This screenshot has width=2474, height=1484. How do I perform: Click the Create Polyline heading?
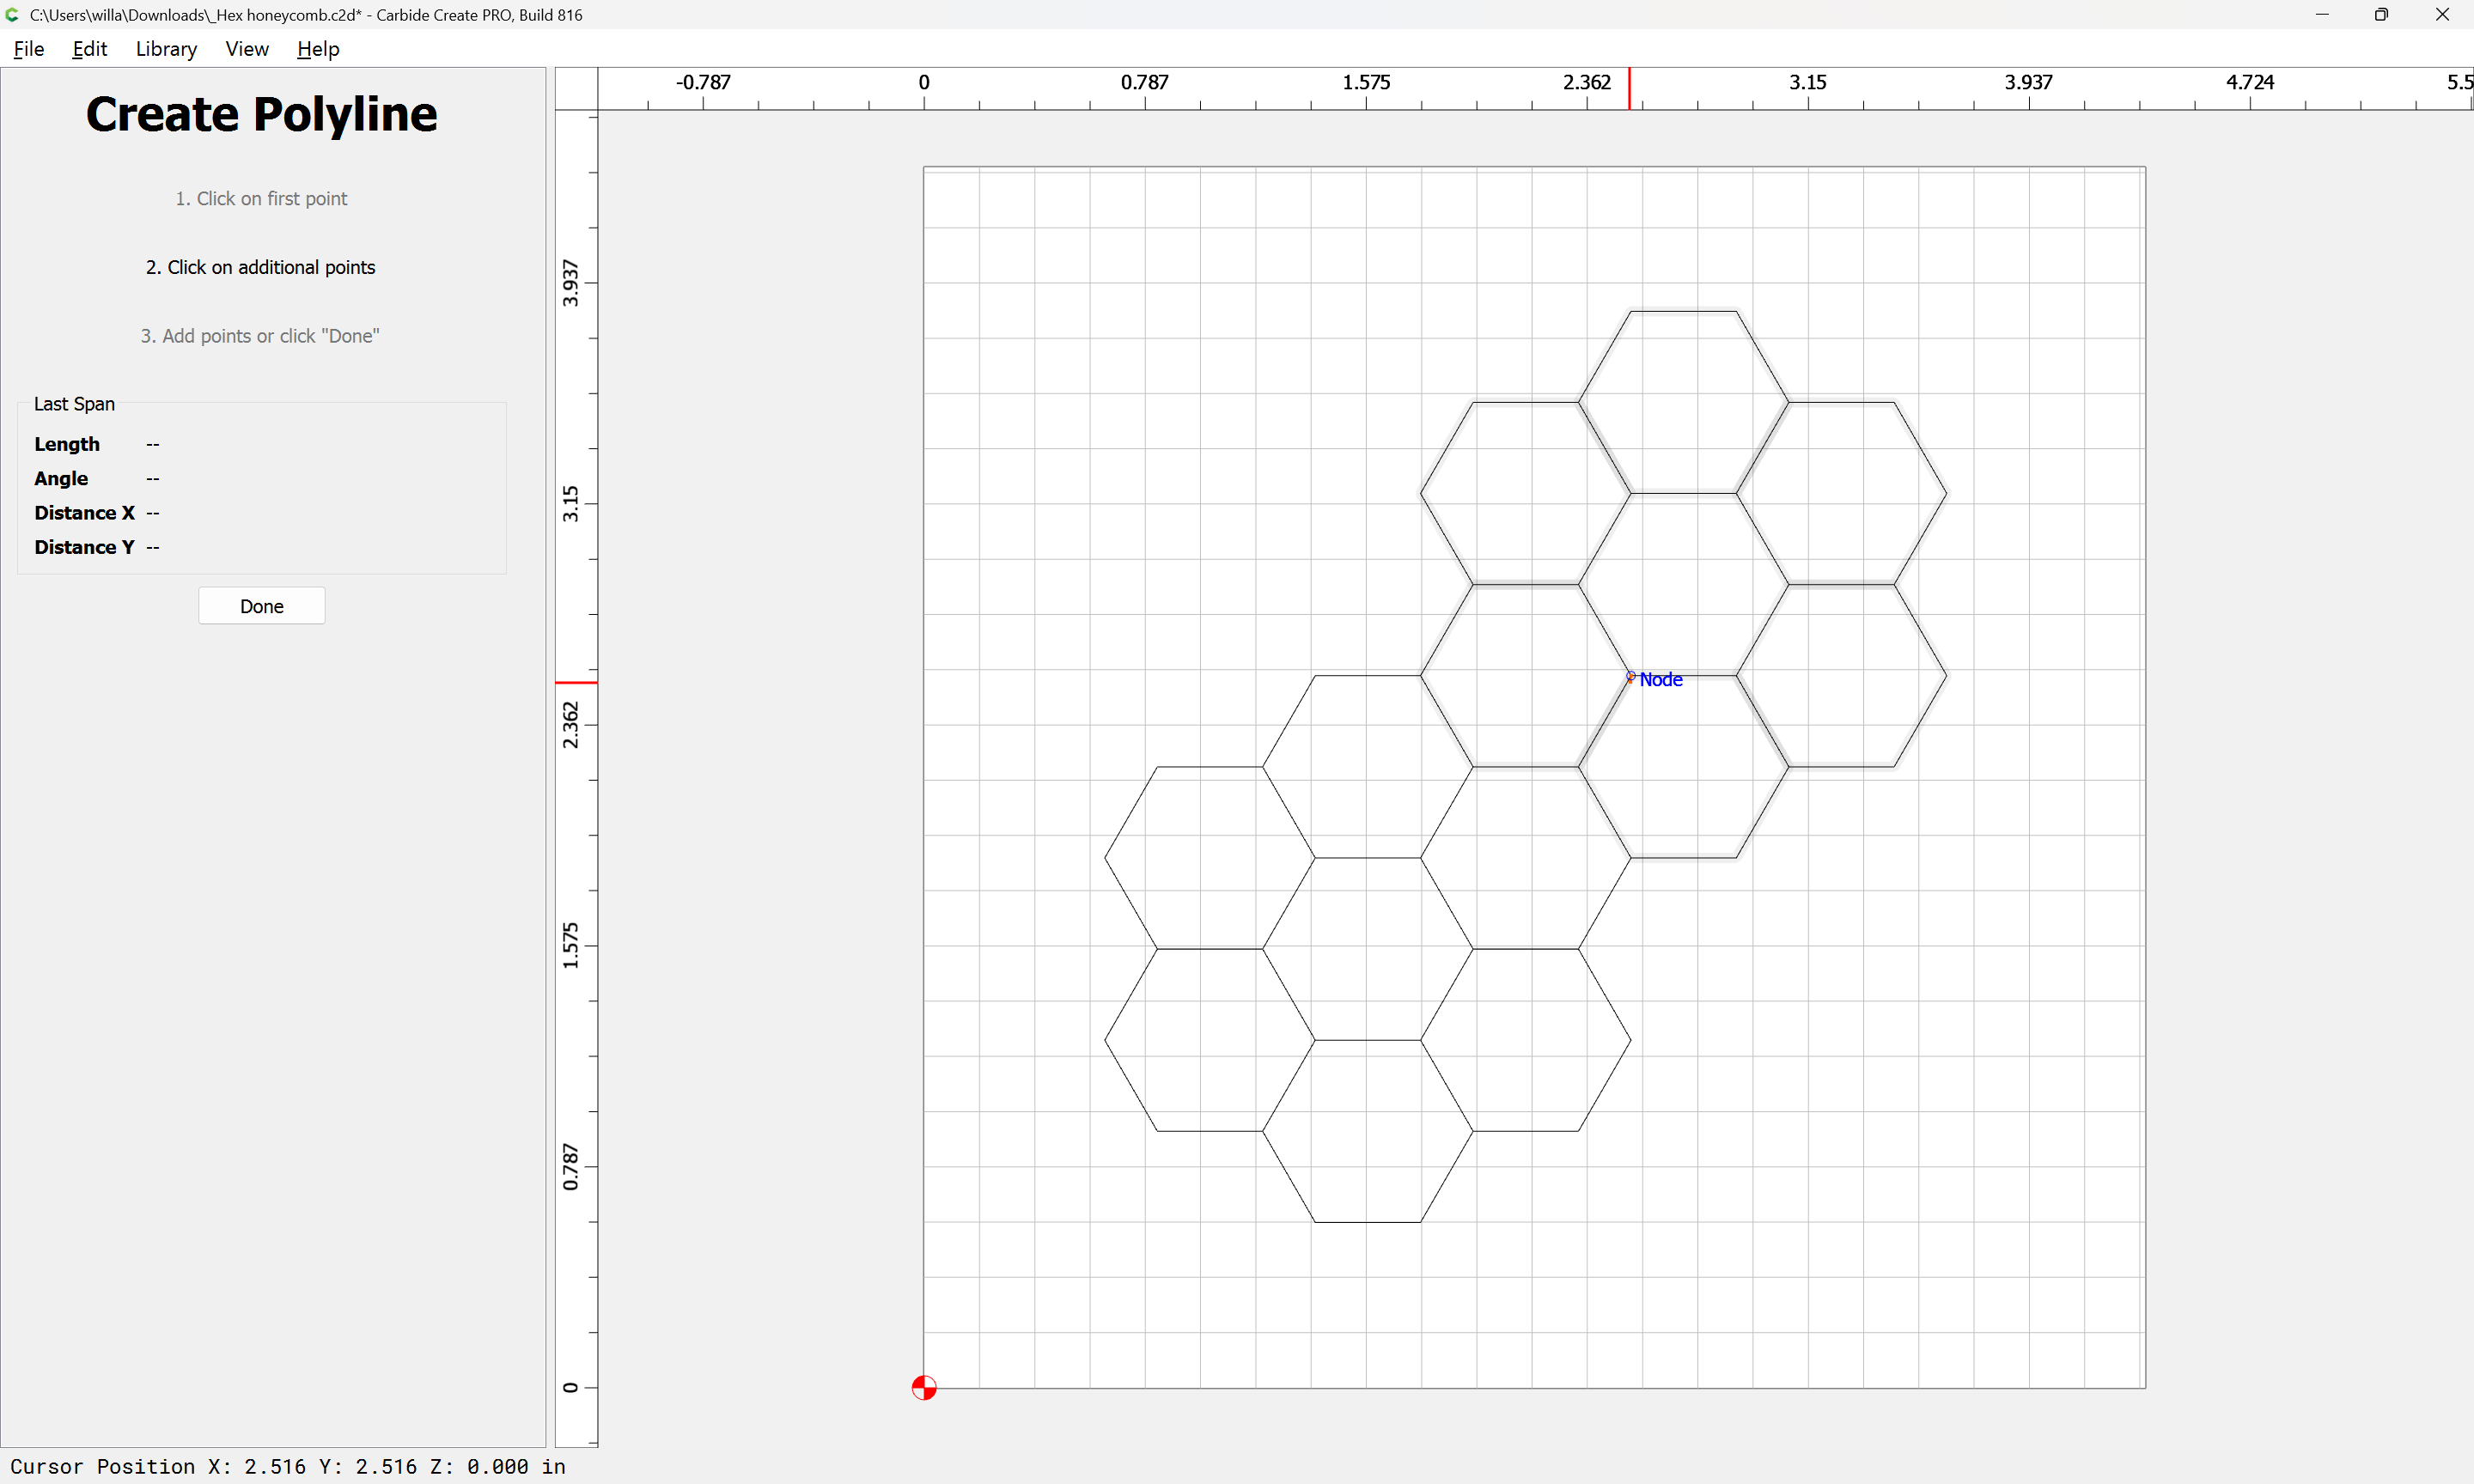click(x=261, y=114)
